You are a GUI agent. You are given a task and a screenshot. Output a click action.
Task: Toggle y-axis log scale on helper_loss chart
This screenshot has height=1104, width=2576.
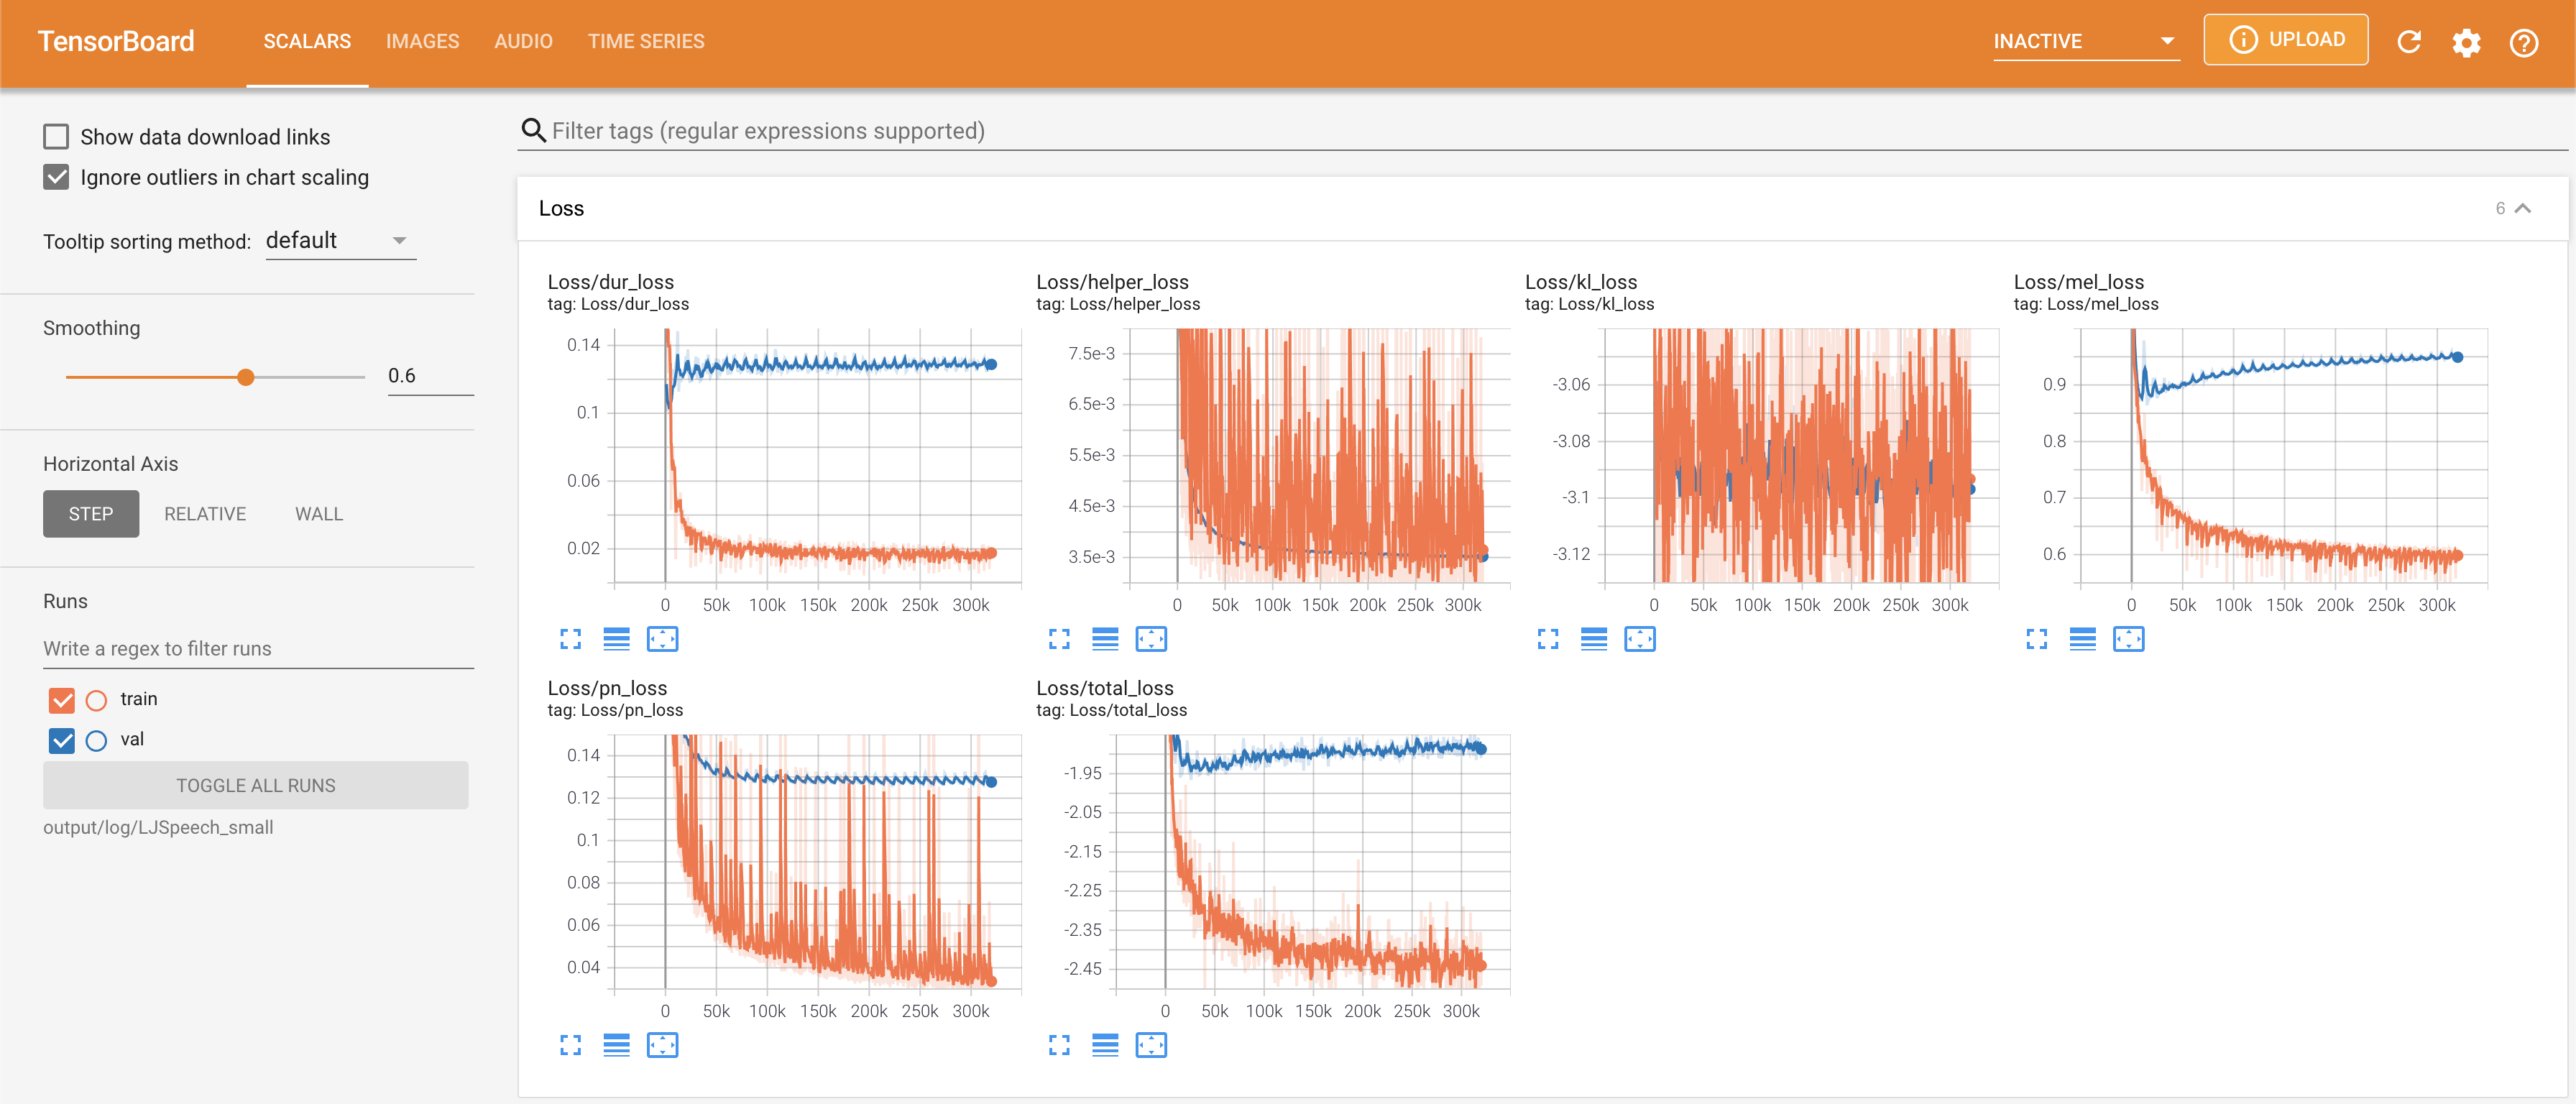pos(1105,639)
